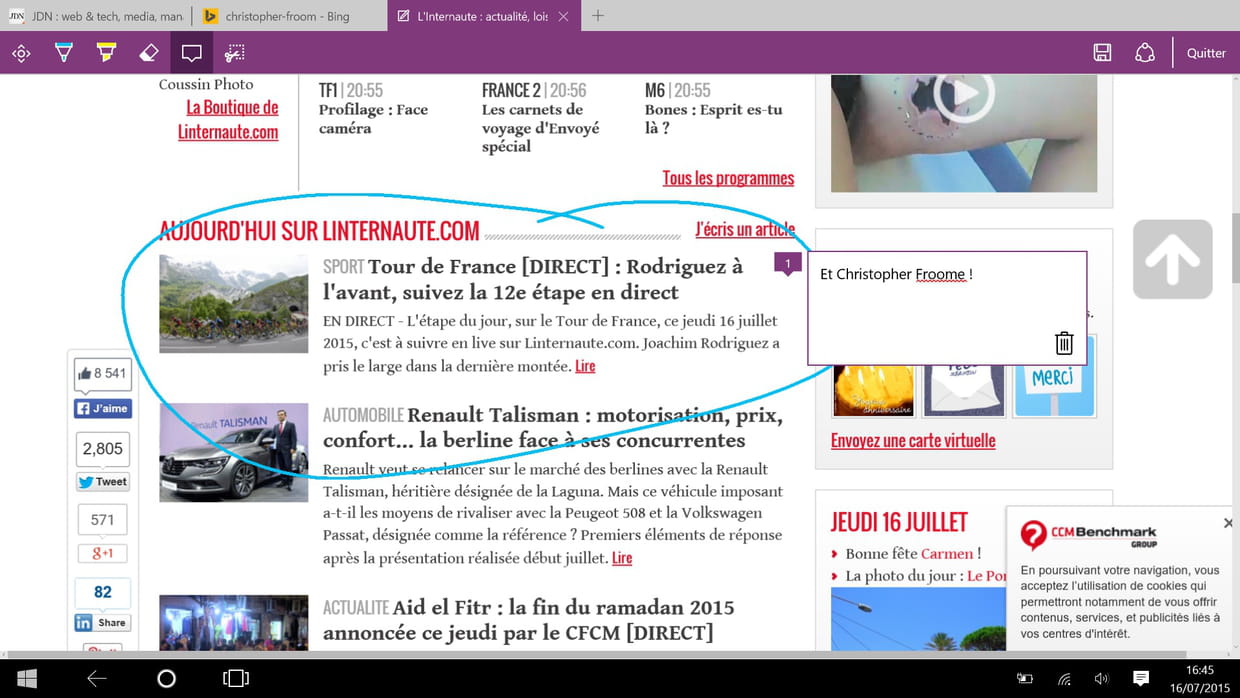Open the Action Center notifications icon
The height and width of the screenshot is (698, 1240).
click(x=1141, y=680)
